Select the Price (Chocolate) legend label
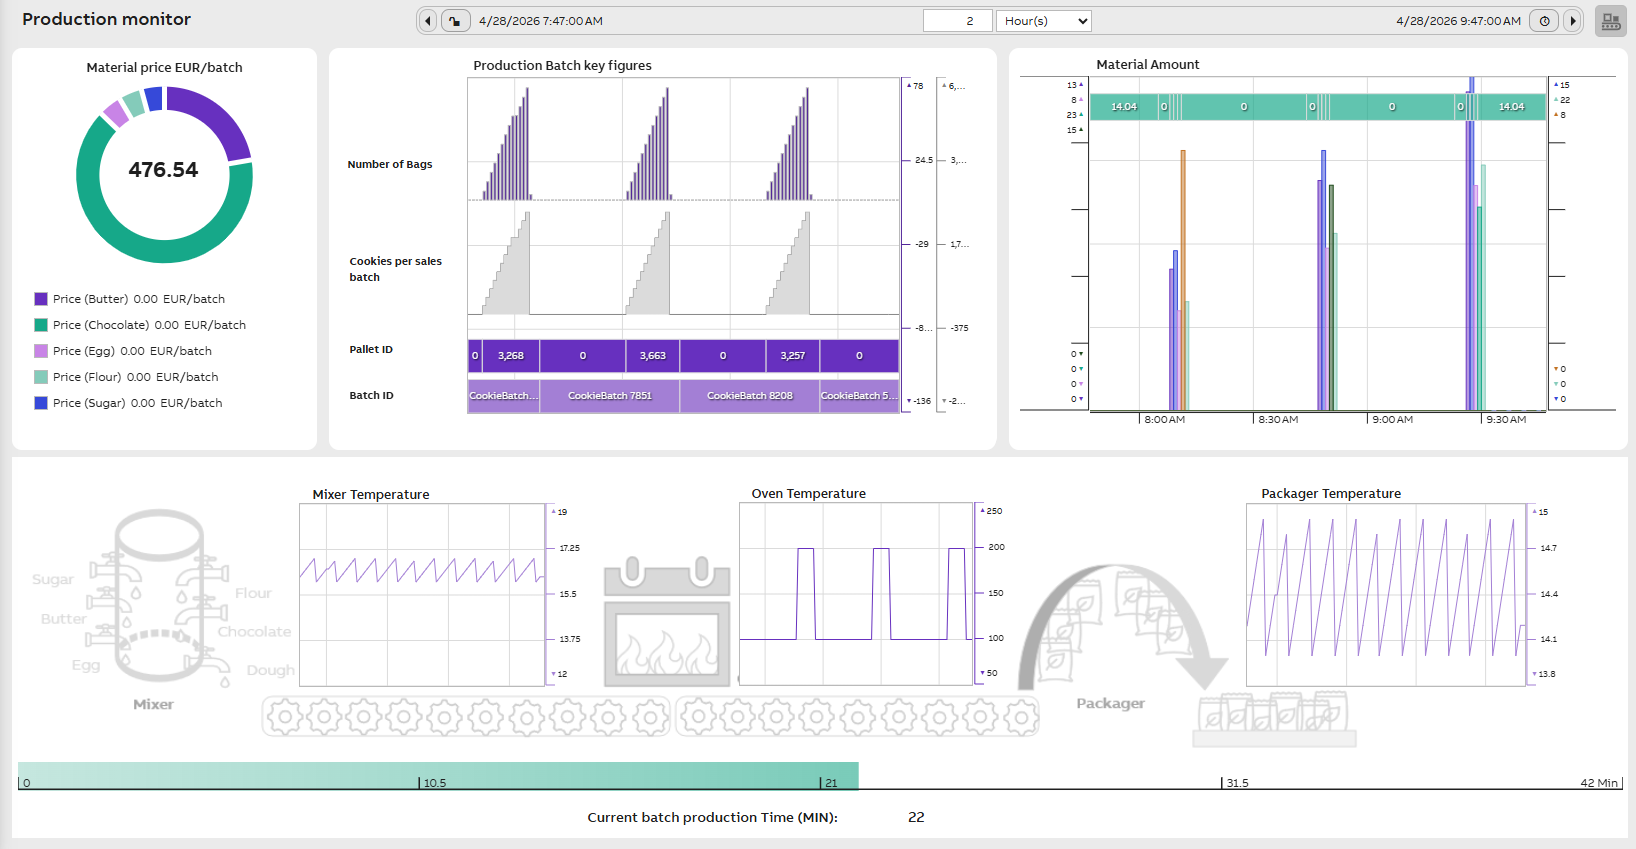This screenshot has height=849, width=1636. click(x=149, y=325)
